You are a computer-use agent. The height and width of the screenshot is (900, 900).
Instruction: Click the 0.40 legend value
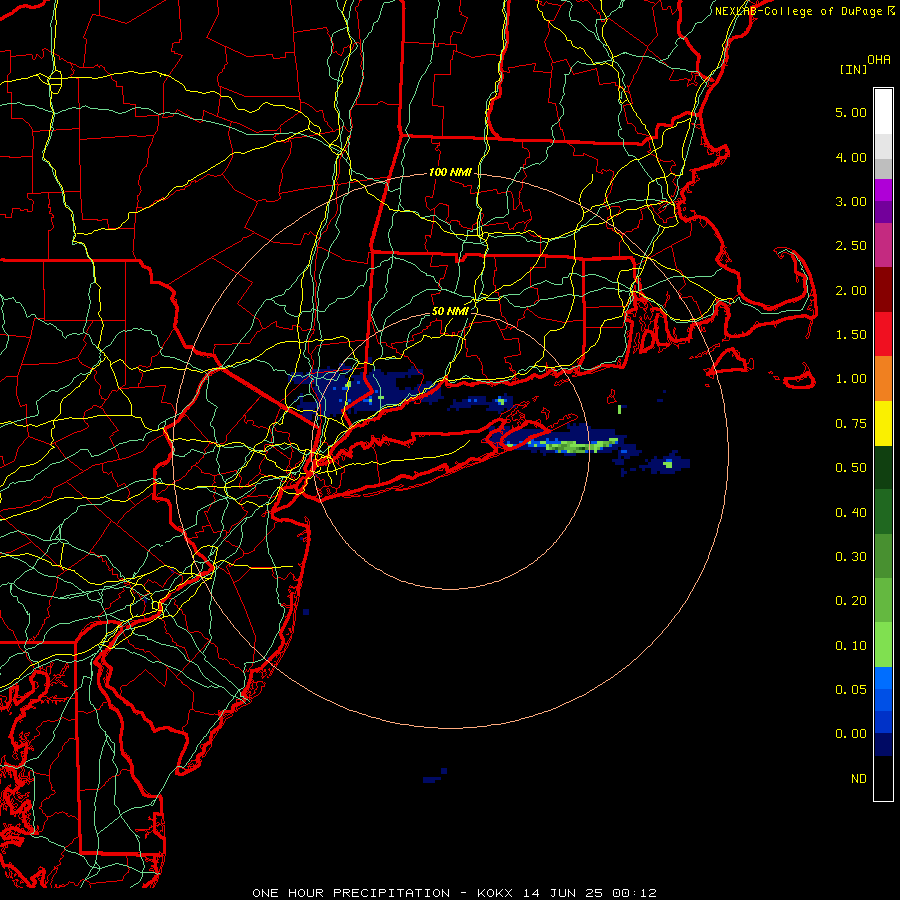pyautogui.click(x=851, y=513)
